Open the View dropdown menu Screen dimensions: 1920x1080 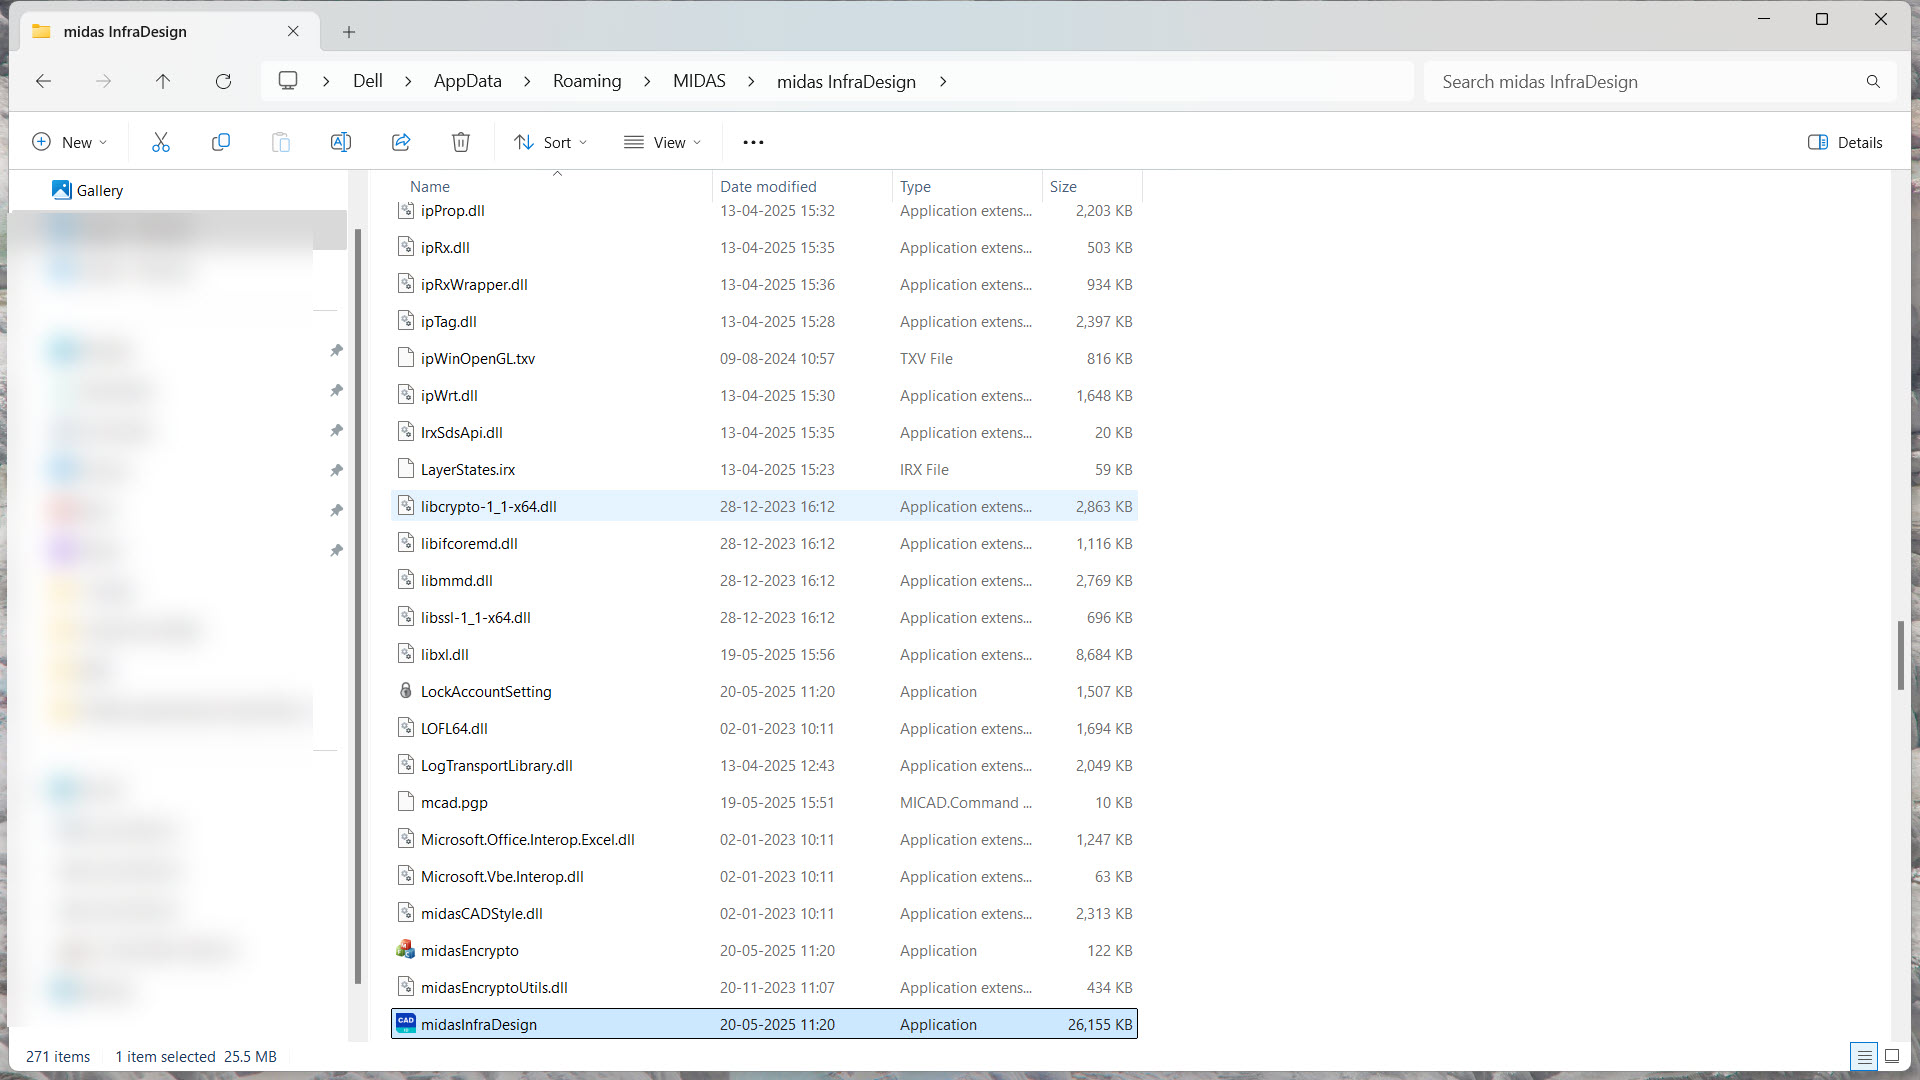[x=662, y=142]
